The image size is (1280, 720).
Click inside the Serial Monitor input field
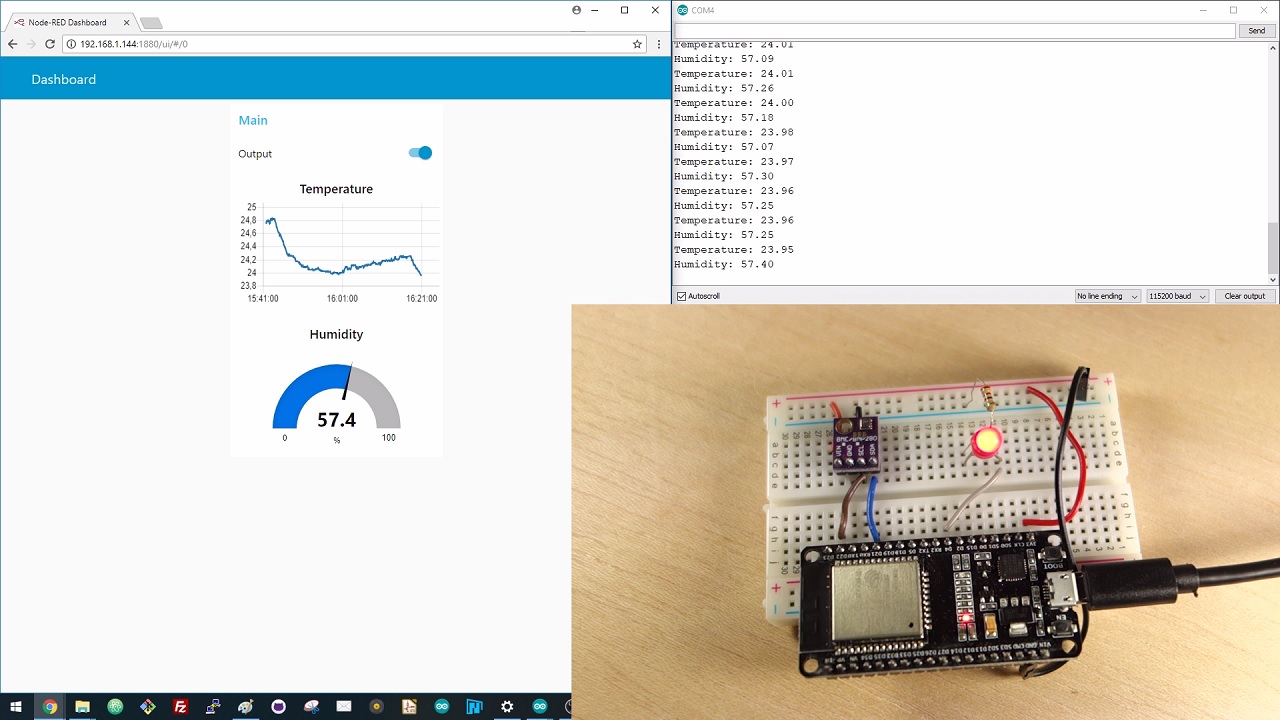coord(950,30)
